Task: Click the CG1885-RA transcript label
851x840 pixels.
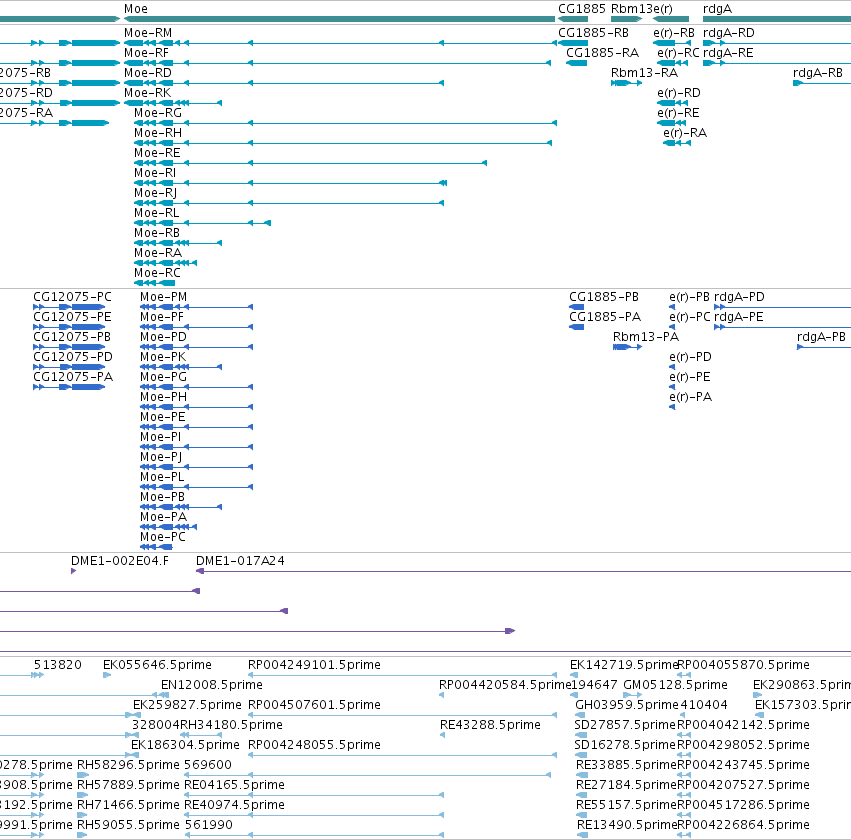Action: click(602, 53)
